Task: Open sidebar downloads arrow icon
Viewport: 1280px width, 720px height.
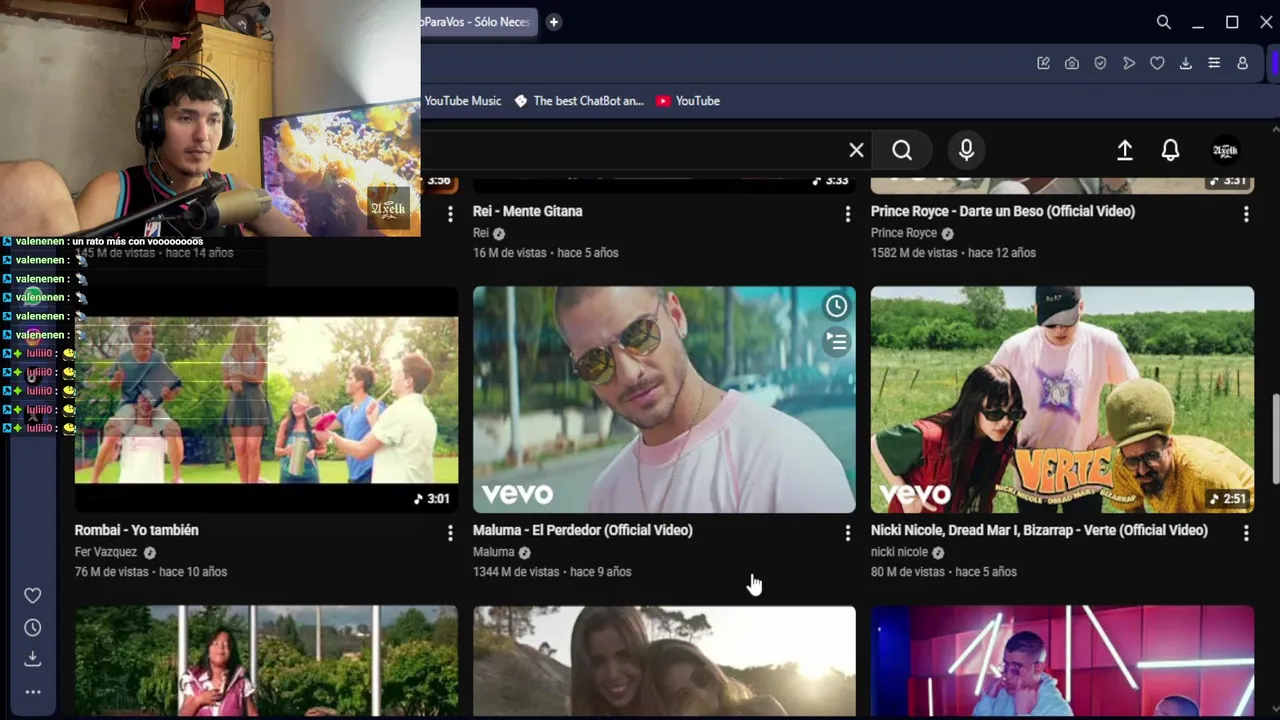Action: click(x=33, y=659)
